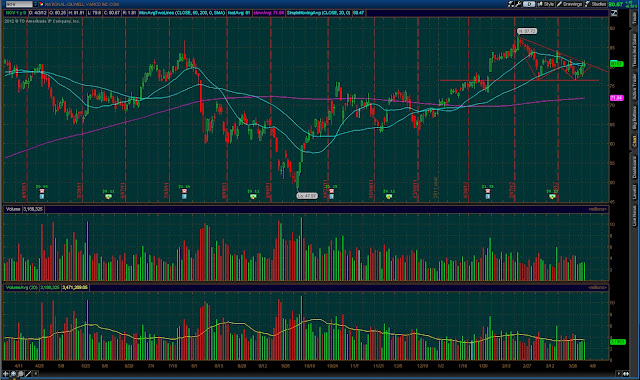Open the Studies button
Viewport: 640px width, 380px height.
pyautogui.click(x=596, y=4)
